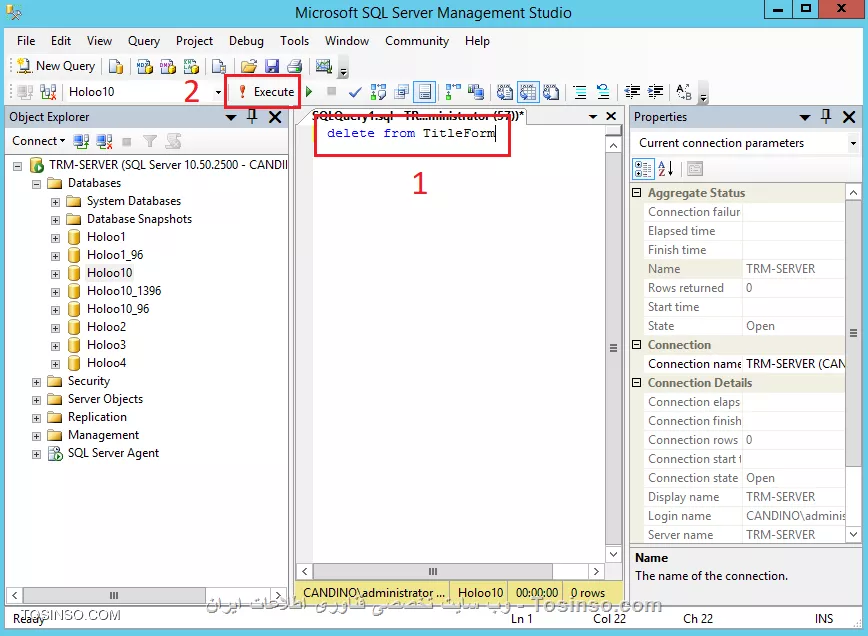Collapse the Connection Details section
Image resolution: width=868 pixels, height=636 pixels.
pyautogui.click(x=637, y=382)
